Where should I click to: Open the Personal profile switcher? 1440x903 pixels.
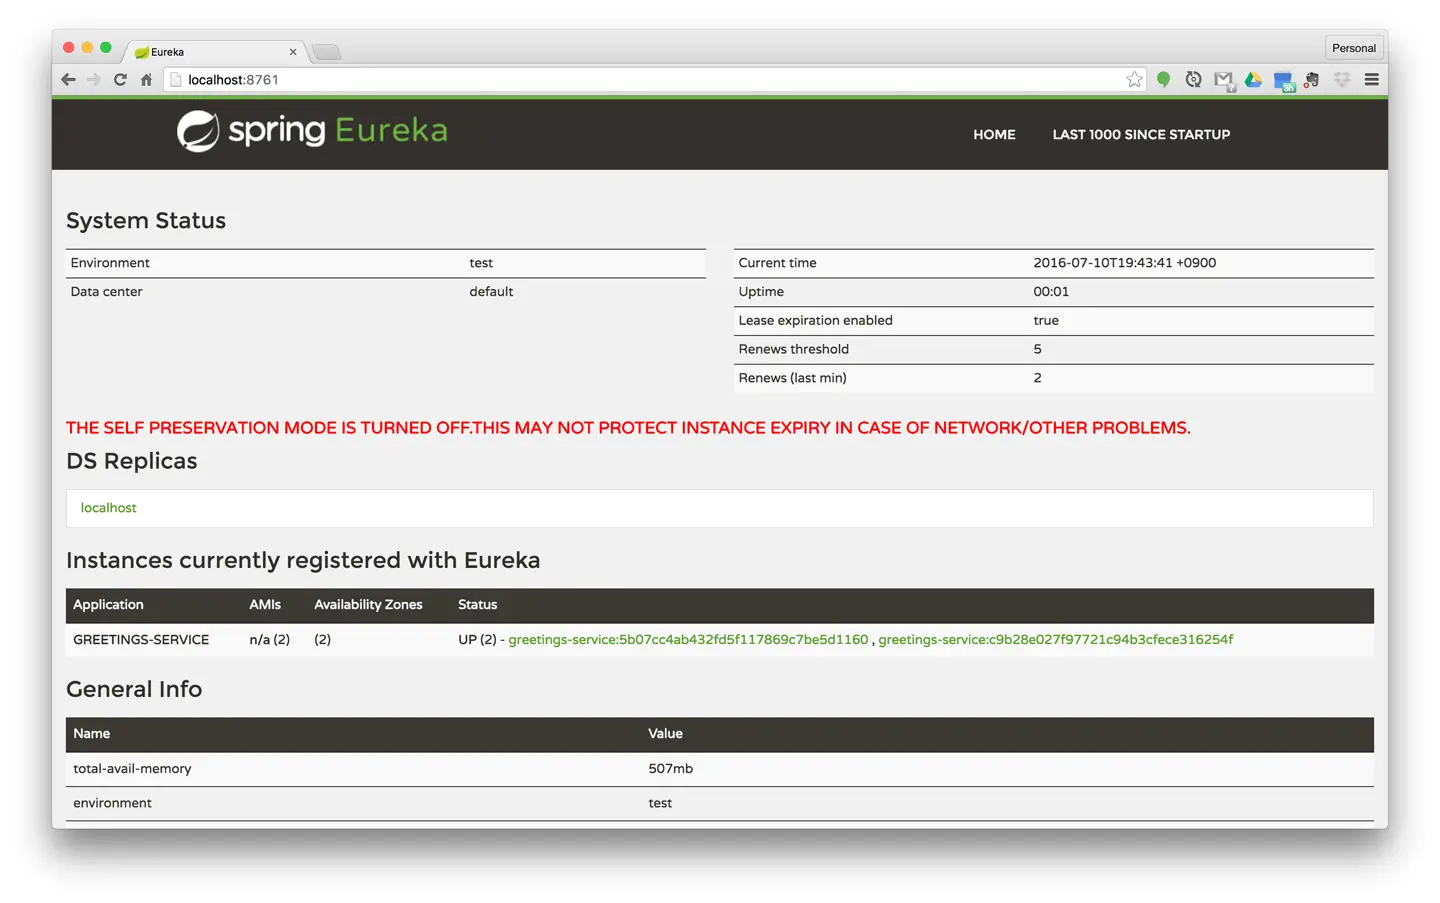coord(1353,48)
